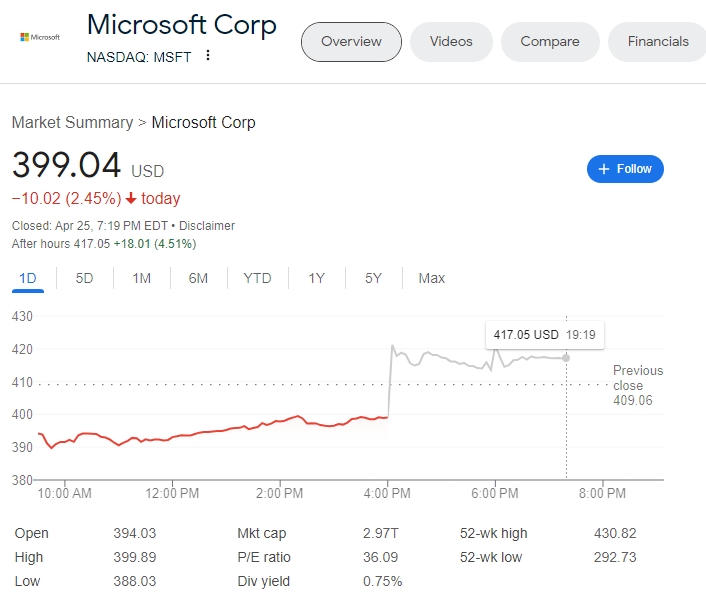
Task: Click the chart marker at 19:19
Action: pos(567,357)
